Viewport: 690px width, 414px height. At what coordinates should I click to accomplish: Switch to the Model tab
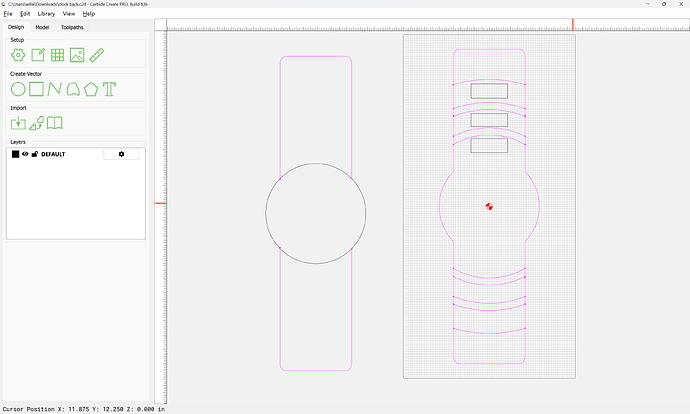click(x=42, y=27)
